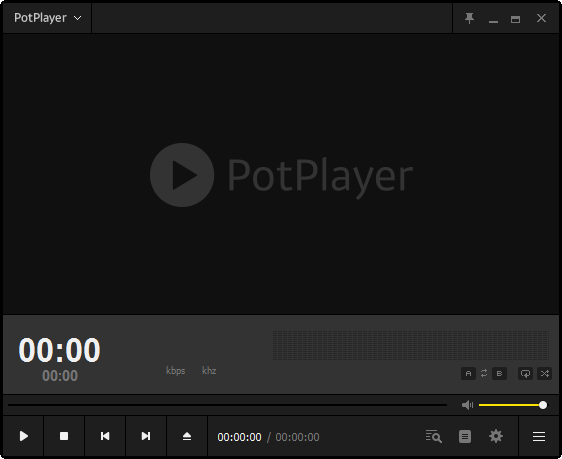Set volume on the yellow slider
Viewport: 562px width, 459px height.
[513, 405]
